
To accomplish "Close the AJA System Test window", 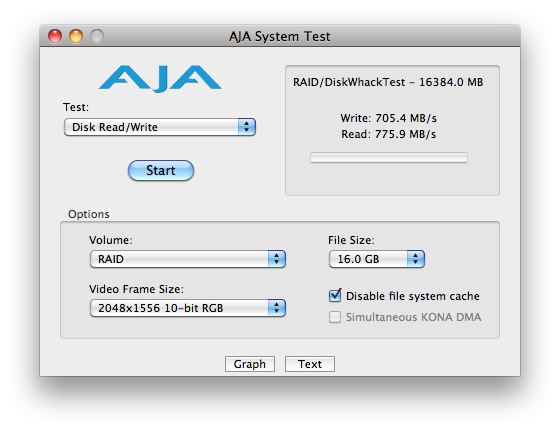I will point(55,36).
